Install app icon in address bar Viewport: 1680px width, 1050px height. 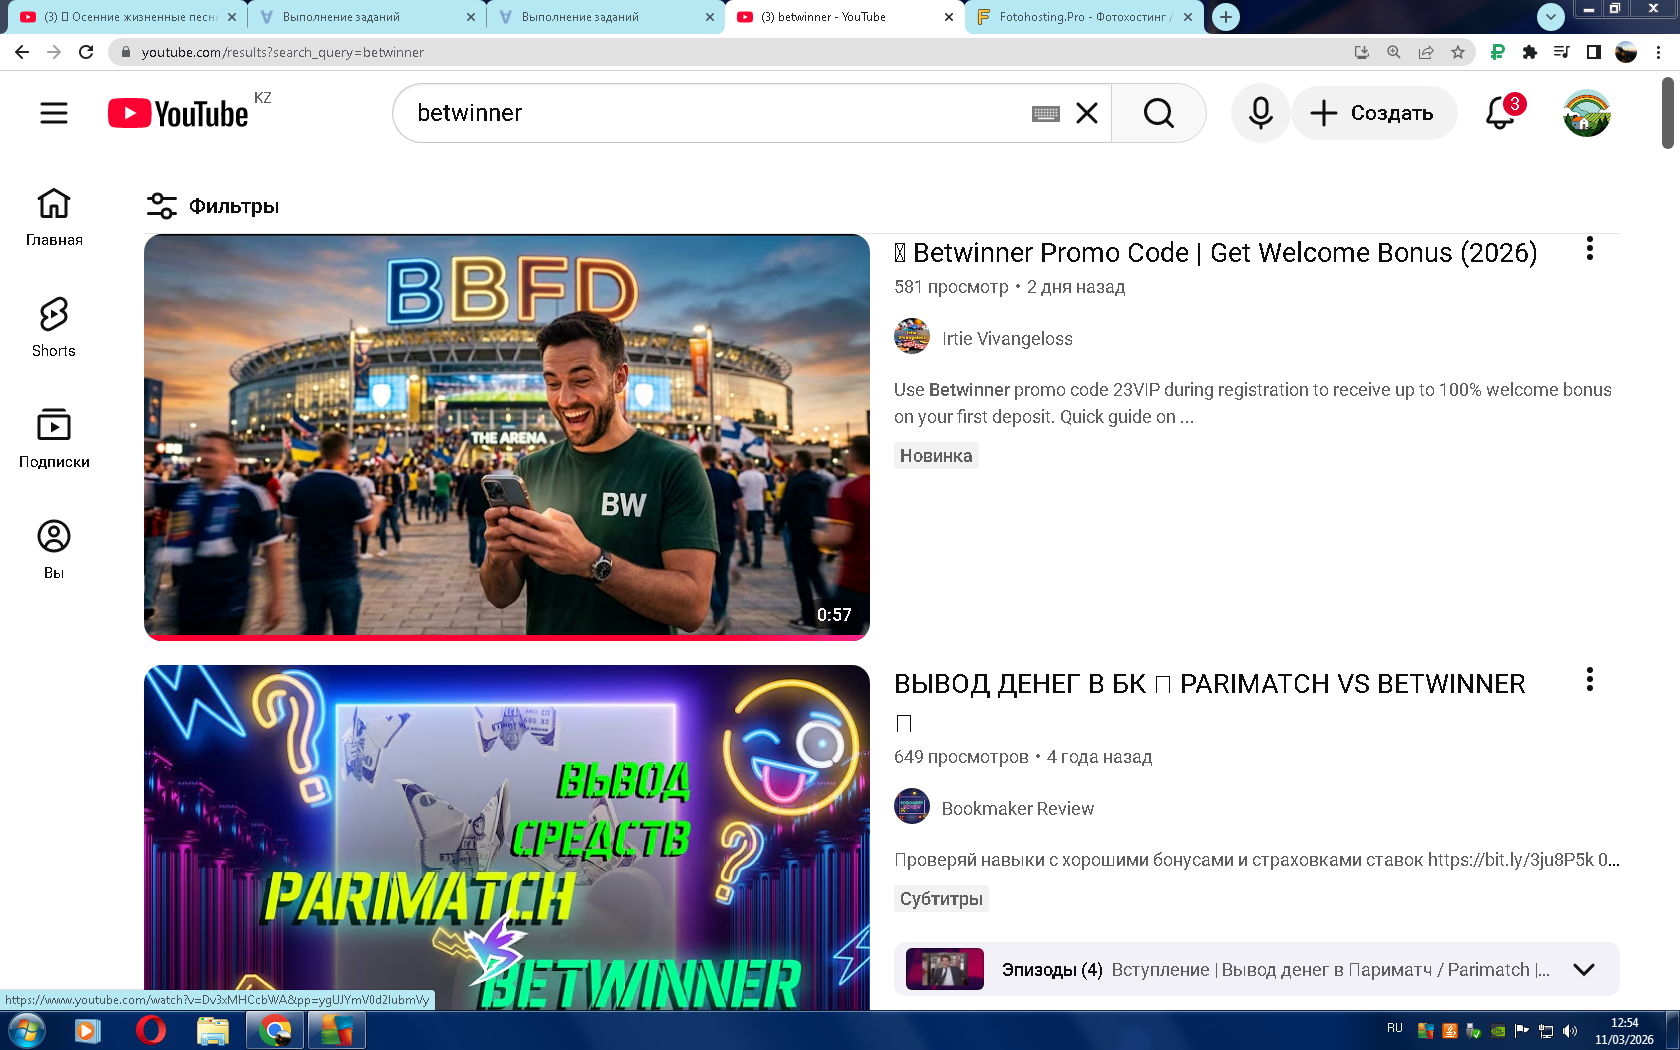(x=1361, y=52)
